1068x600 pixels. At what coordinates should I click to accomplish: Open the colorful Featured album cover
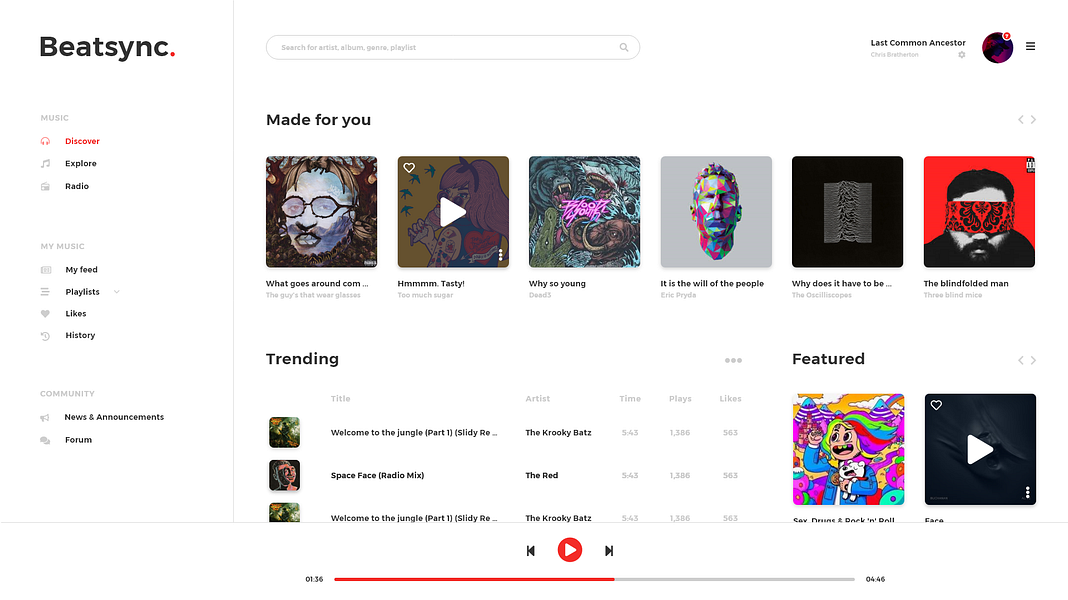tap(848, 449)
